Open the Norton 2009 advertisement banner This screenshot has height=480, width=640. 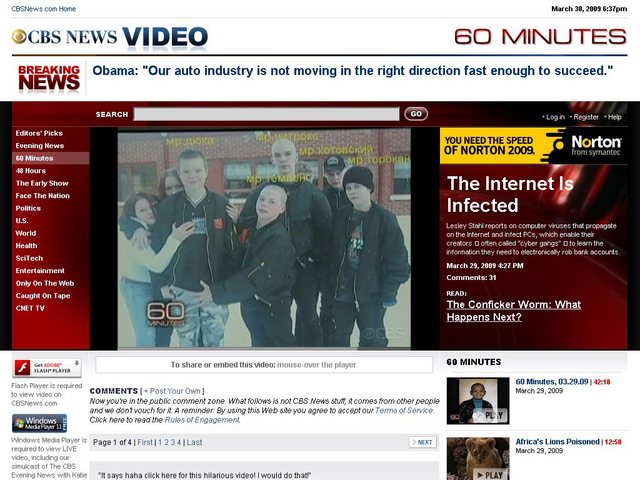pos(534,146)
